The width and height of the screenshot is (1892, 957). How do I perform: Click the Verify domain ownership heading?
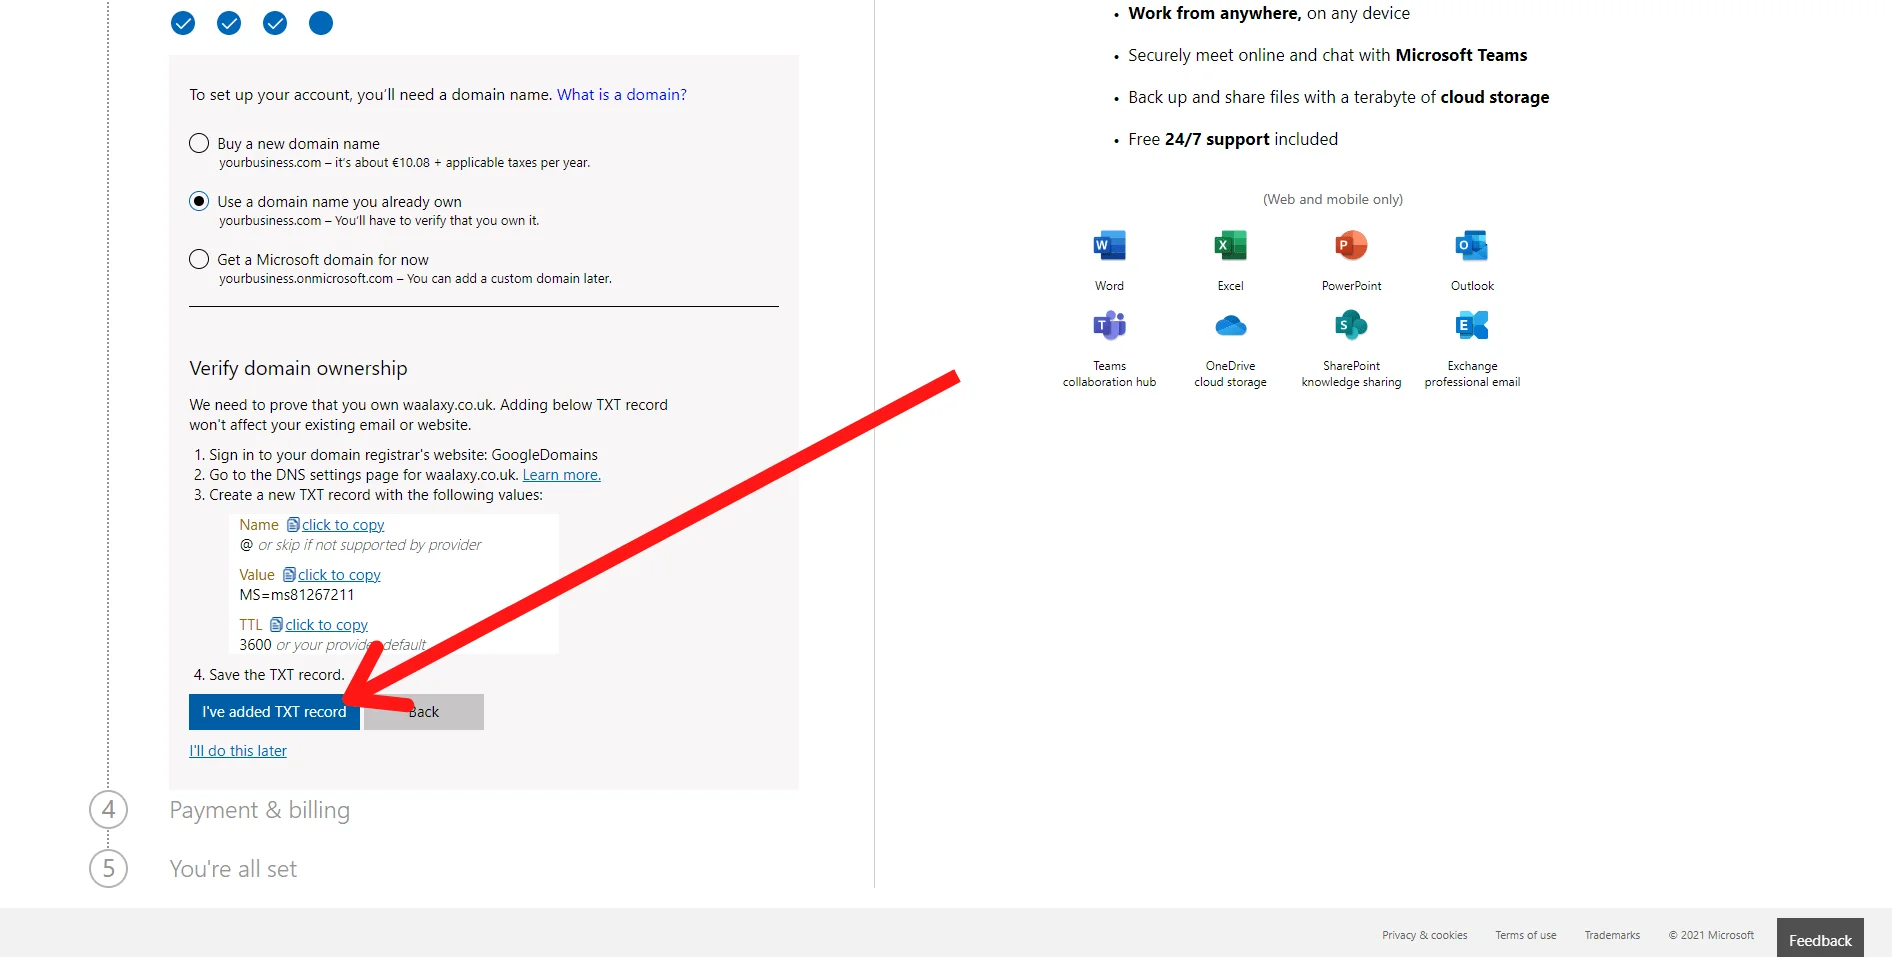click(298, 368)
